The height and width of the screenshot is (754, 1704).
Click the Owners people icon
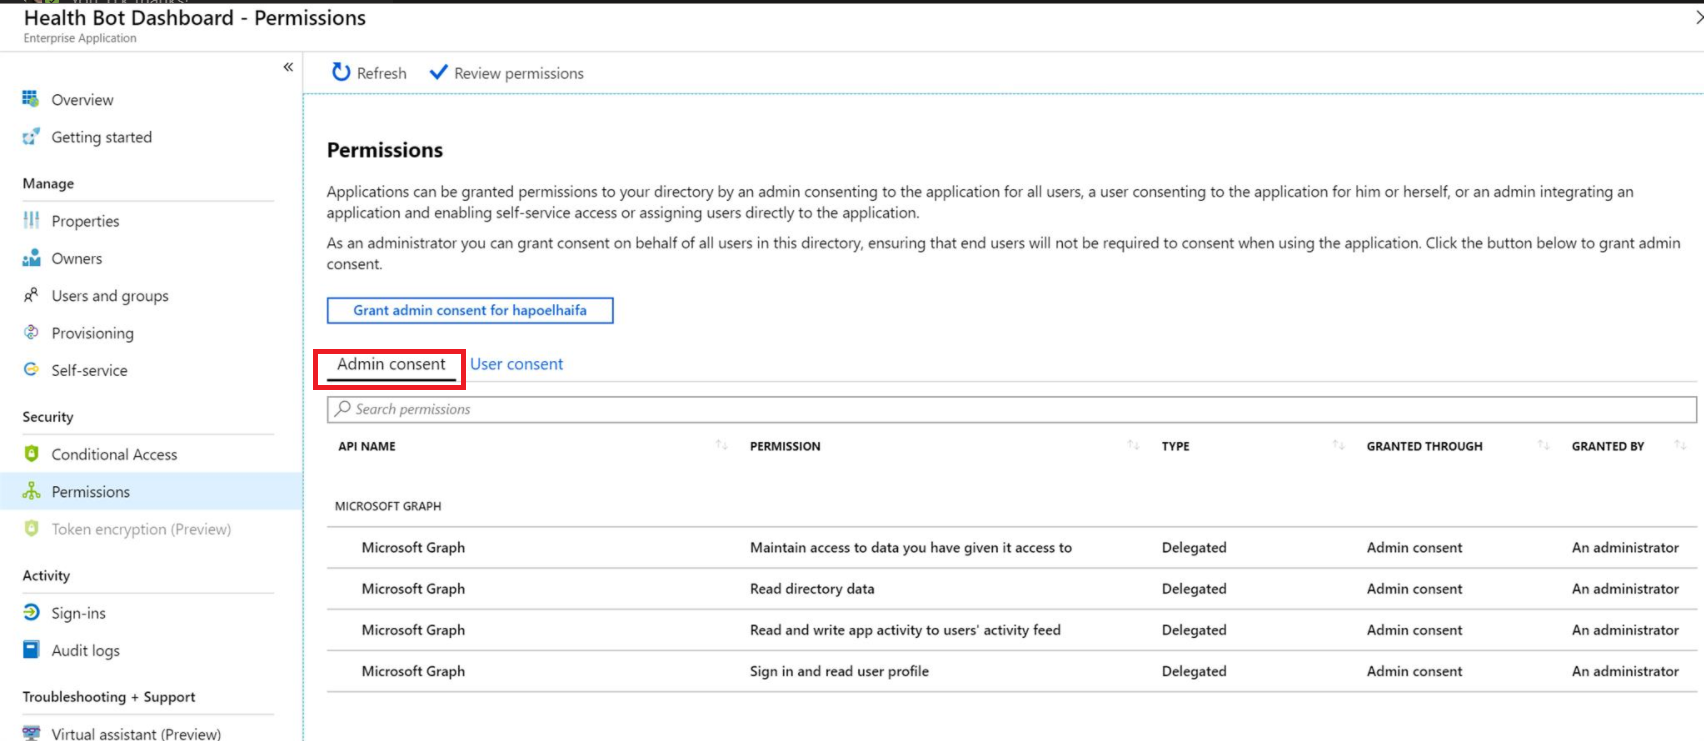tap(31, 258)
